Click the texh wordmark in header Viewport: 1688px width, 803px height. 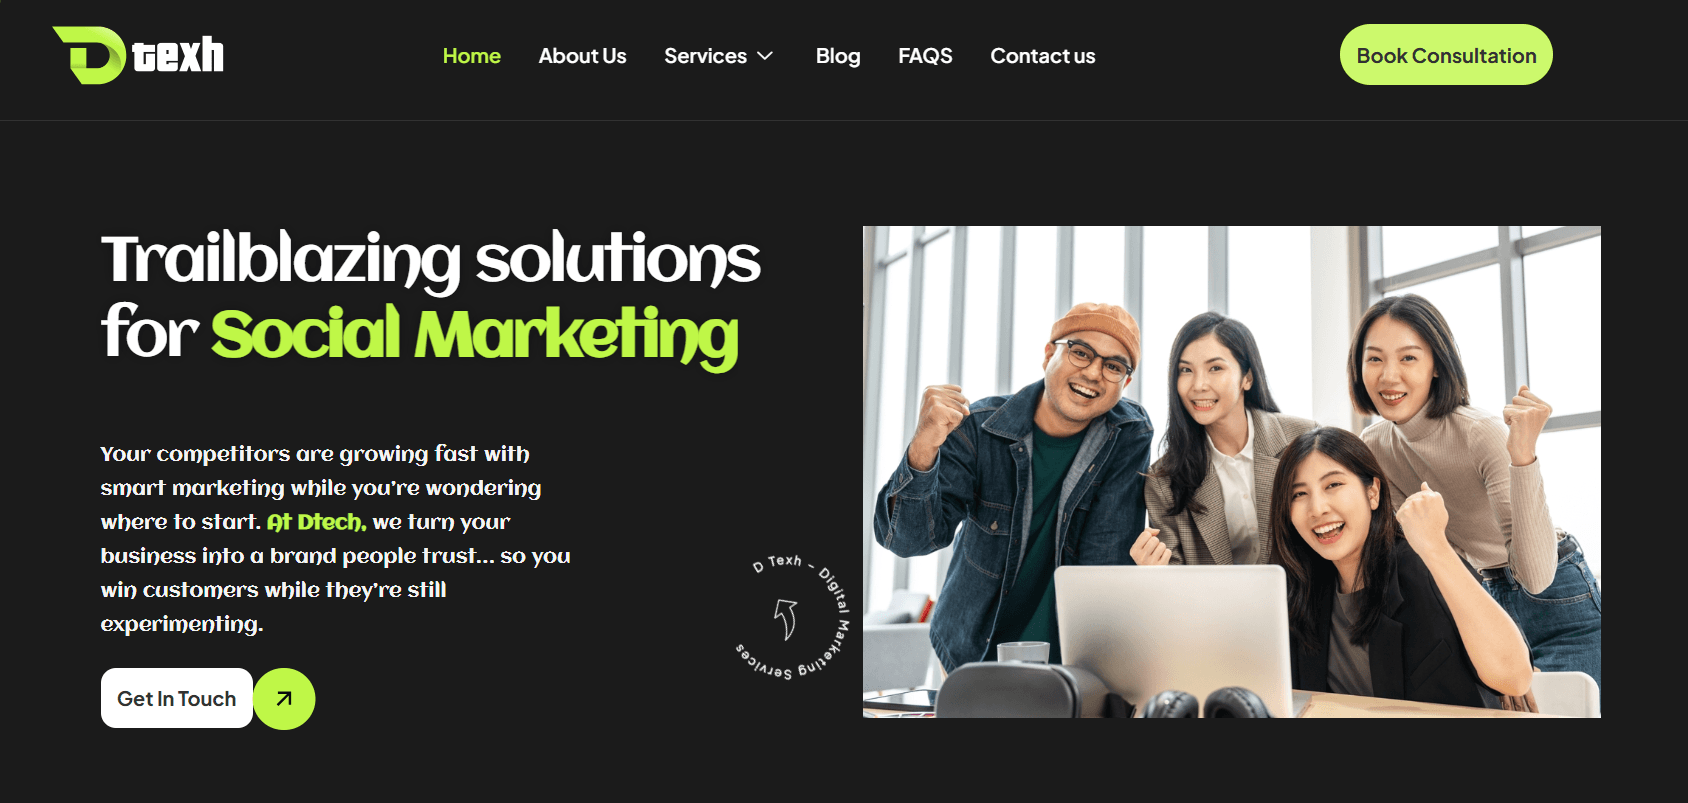[178, 55]
